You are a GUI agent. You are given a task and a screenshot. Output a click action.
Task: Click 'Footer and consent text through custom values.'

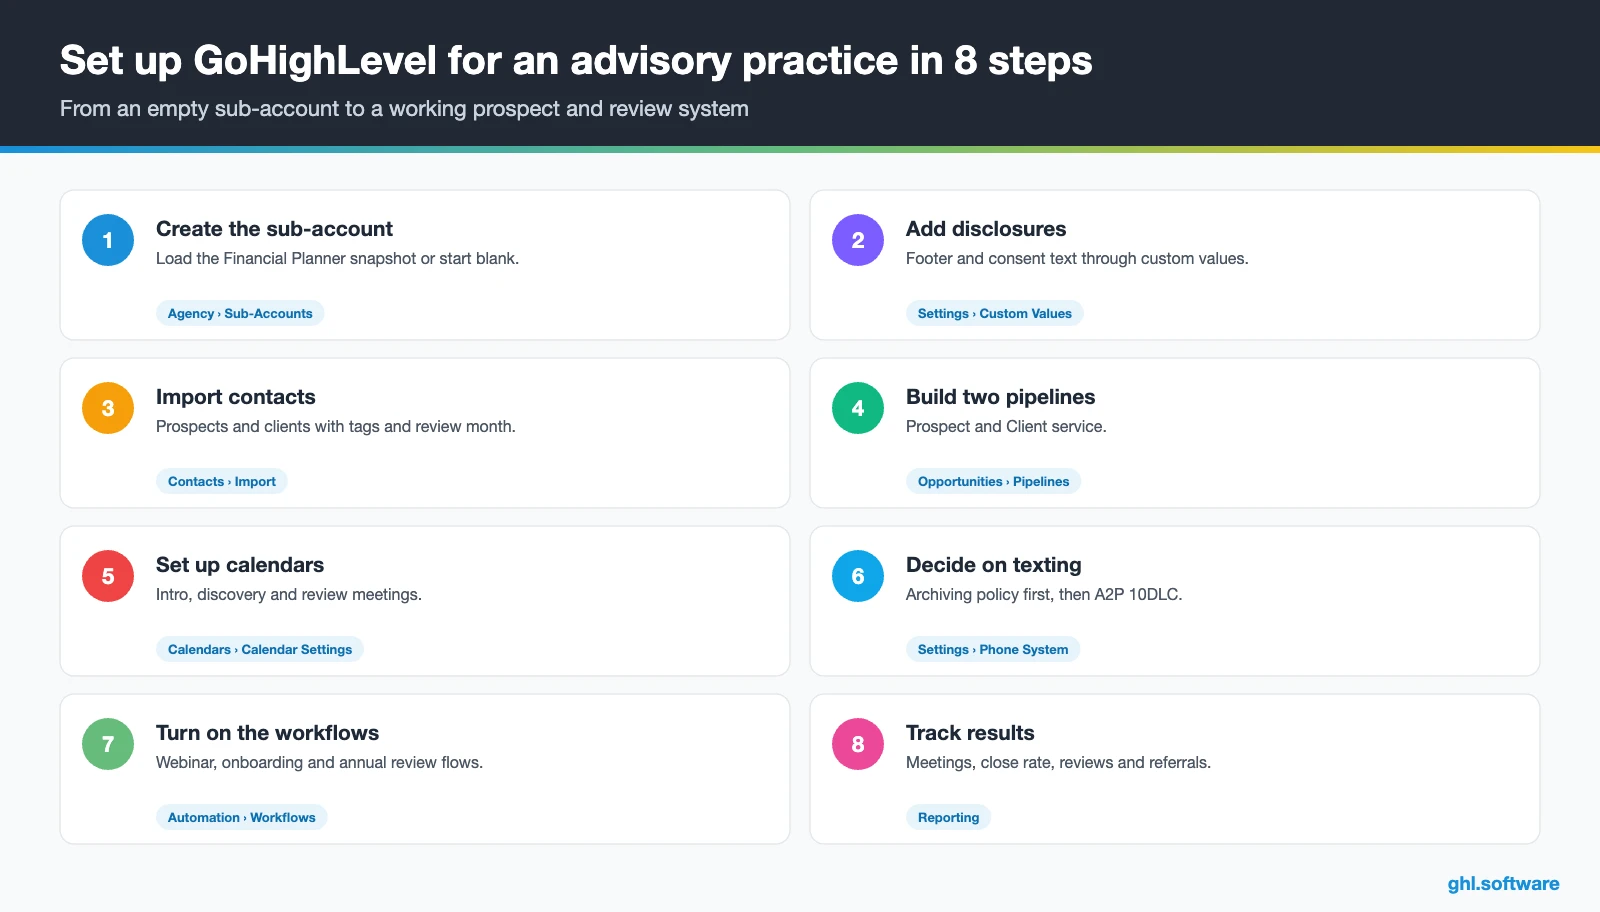(x=1077, y=258)
